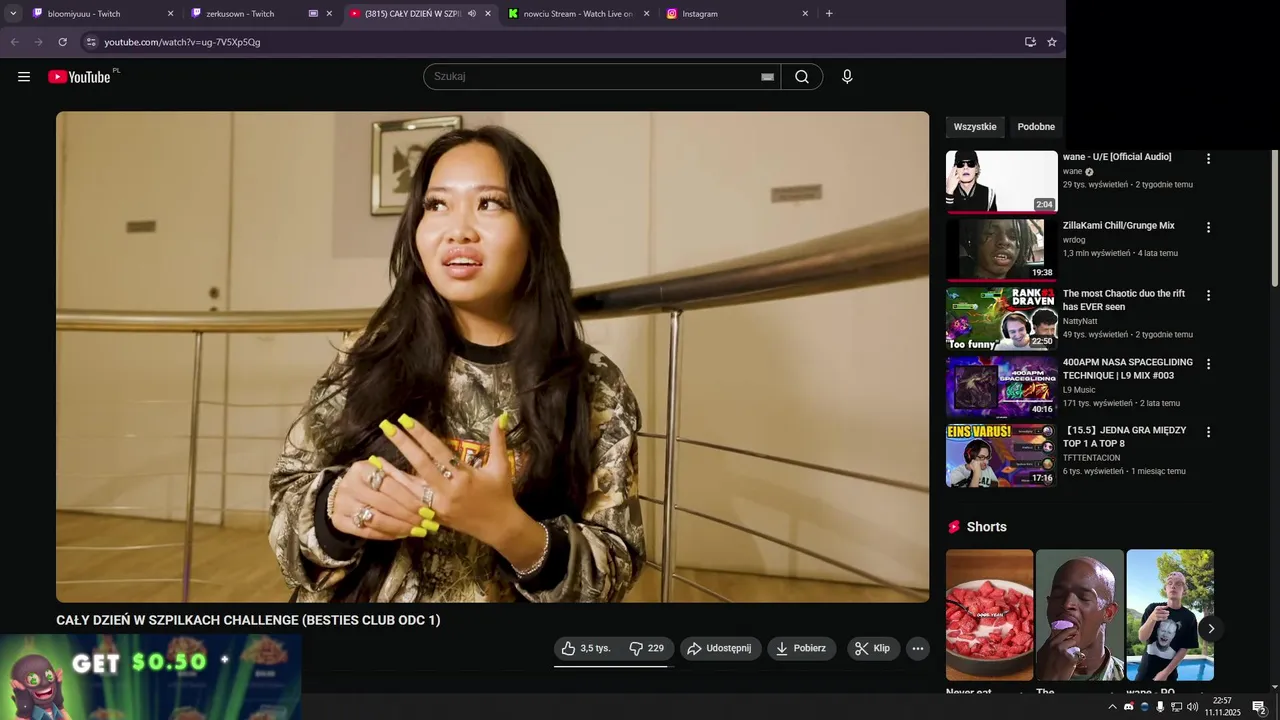Mute the YouTube tab via speaker icon
1280x720 pixels.
coord(472,14)
